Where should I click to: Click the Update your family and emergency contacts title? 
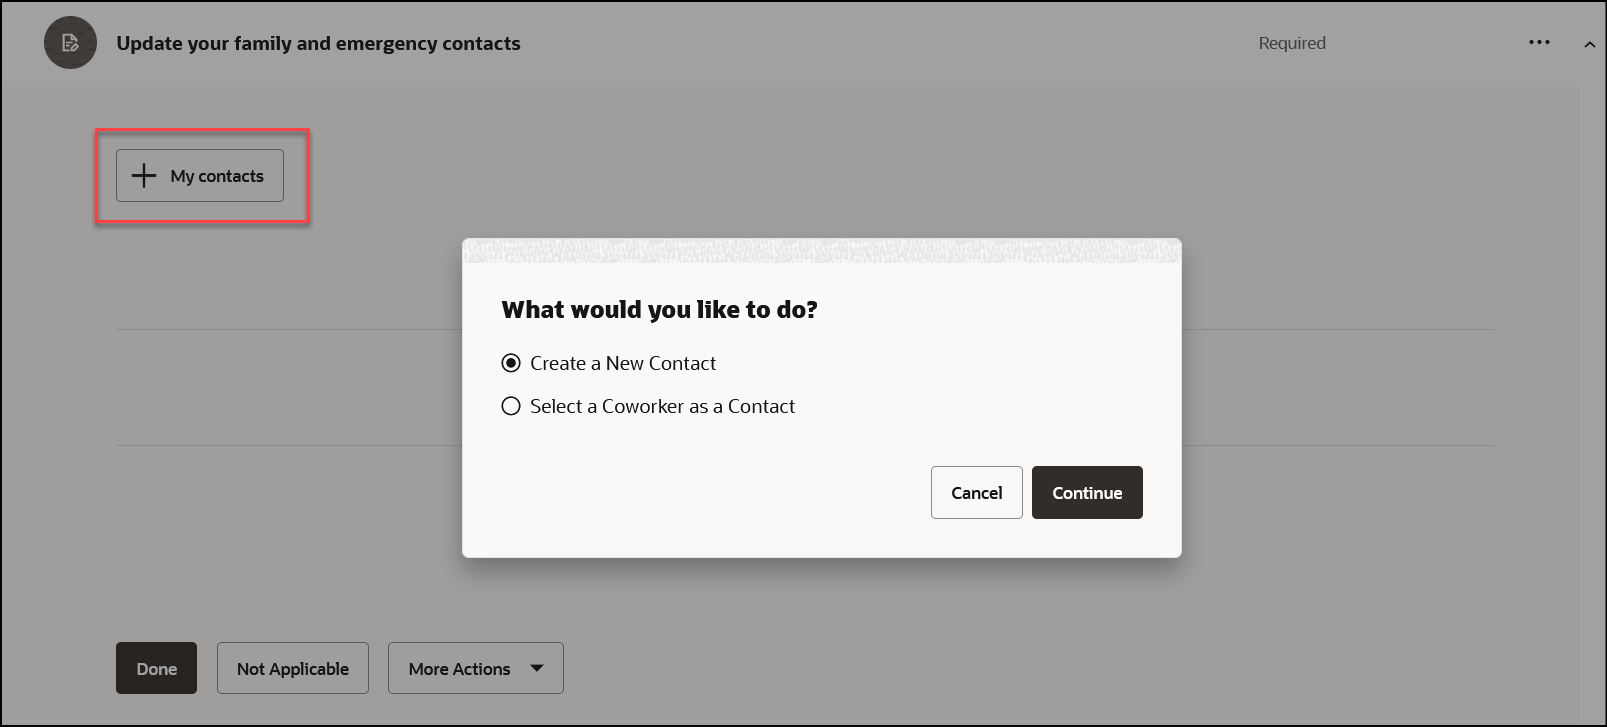[318, 43]
